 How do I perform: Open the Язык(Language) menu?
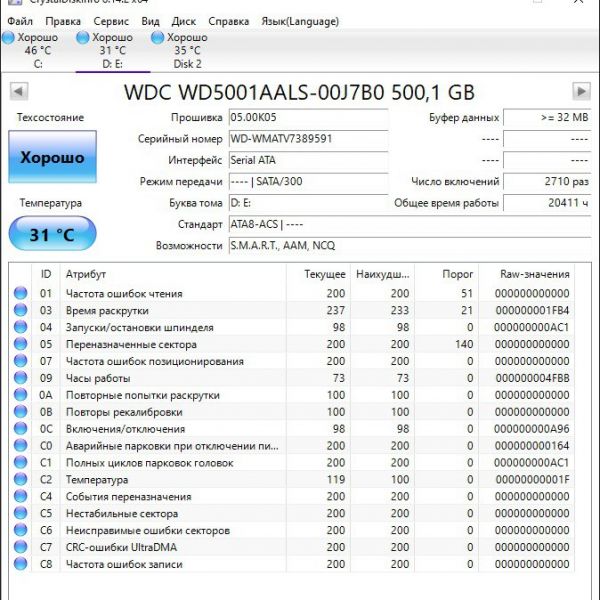[x=300, y=21]
